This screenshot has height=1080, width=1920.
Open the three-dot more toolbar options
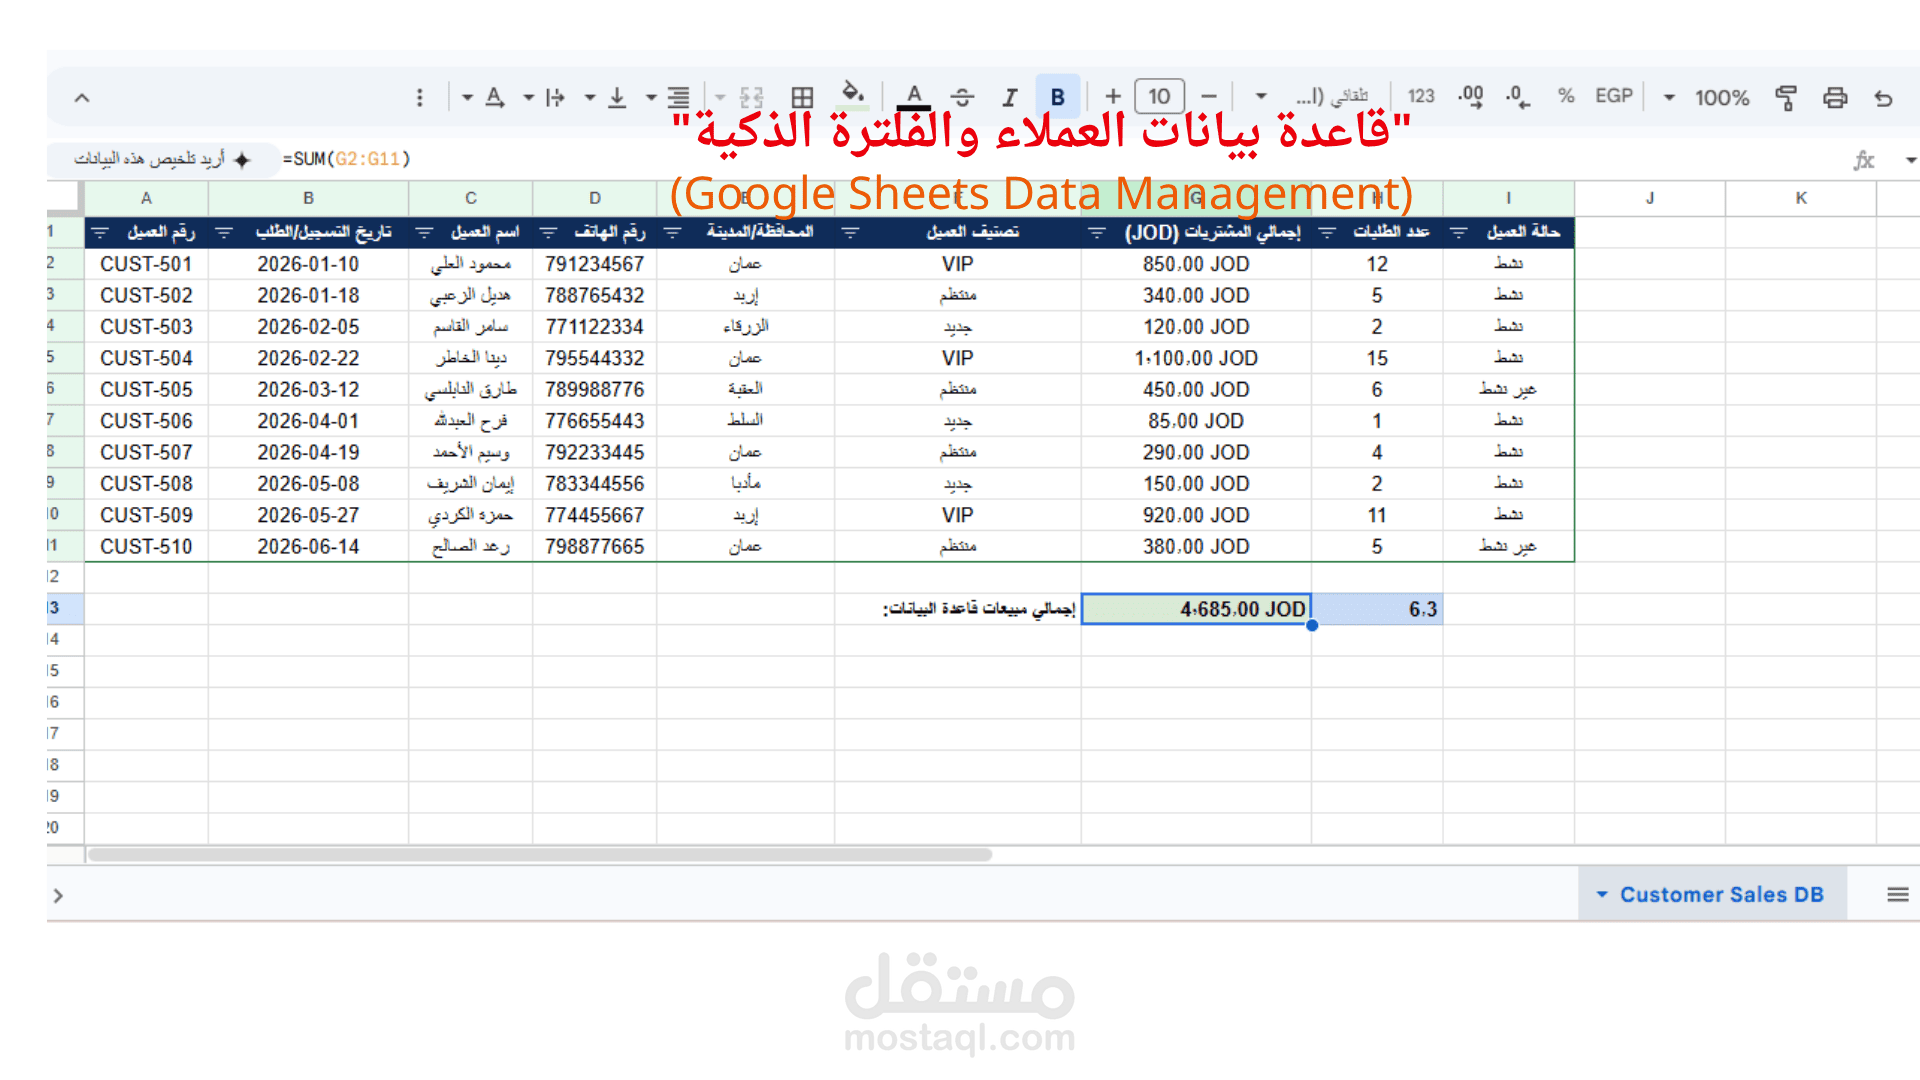(x=420, y=97)
